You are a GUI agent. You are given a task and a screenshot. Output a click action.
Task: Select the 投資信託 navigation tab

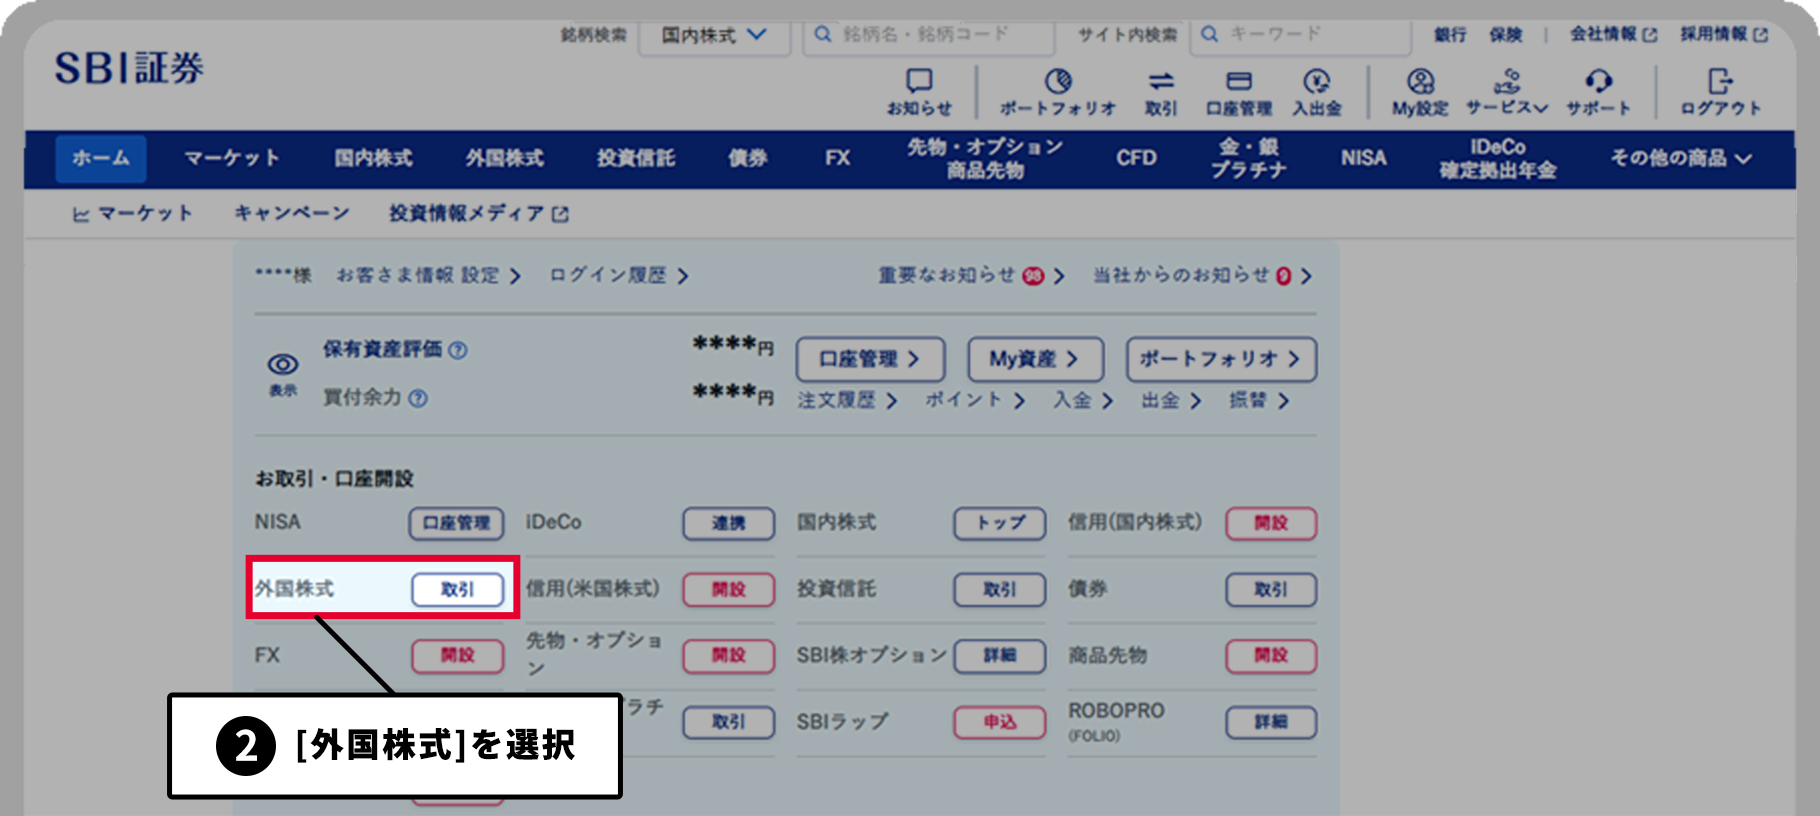tap(636, 158)
